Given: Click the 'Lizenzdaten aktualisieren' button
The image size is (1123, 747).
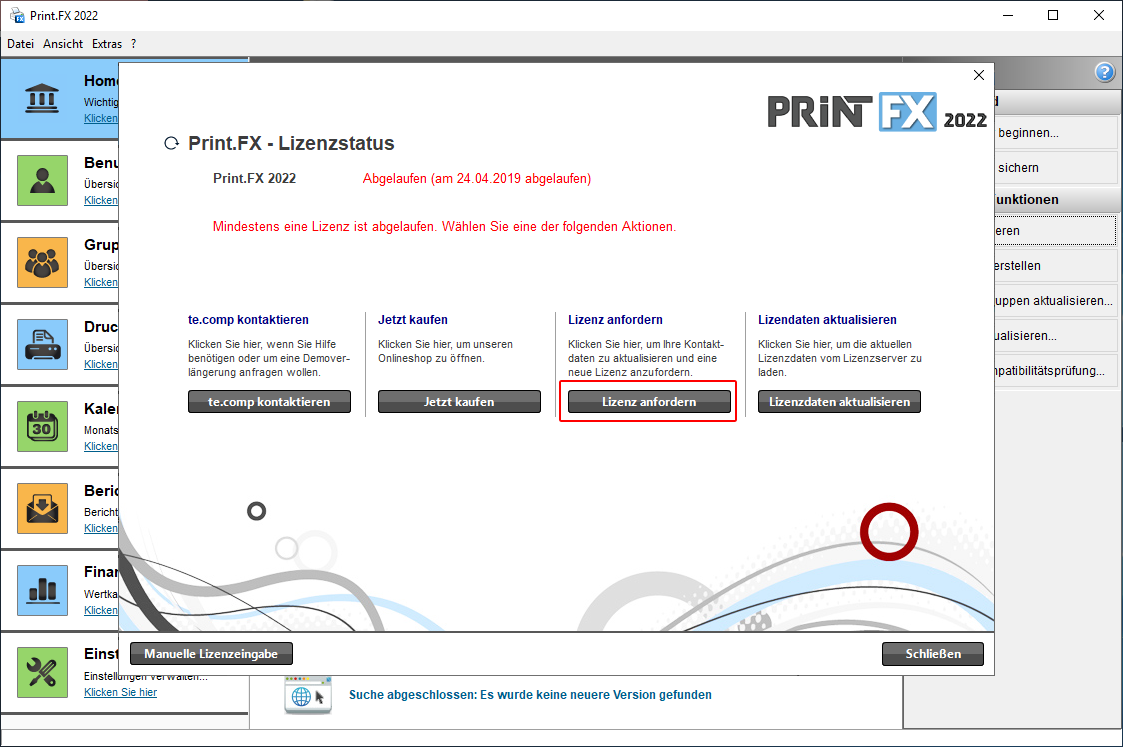Looking at the screenshot, I should point(839,402).
